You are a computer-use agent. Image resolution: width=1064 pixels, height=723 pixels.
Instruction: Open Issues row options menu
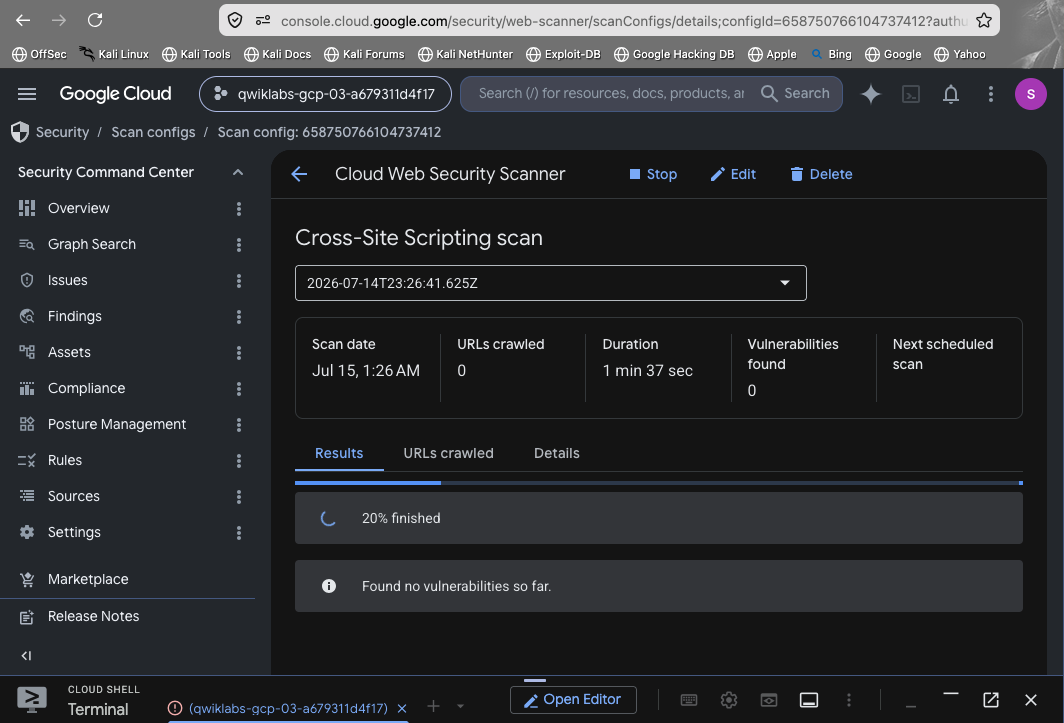click(x=239, y=280)
